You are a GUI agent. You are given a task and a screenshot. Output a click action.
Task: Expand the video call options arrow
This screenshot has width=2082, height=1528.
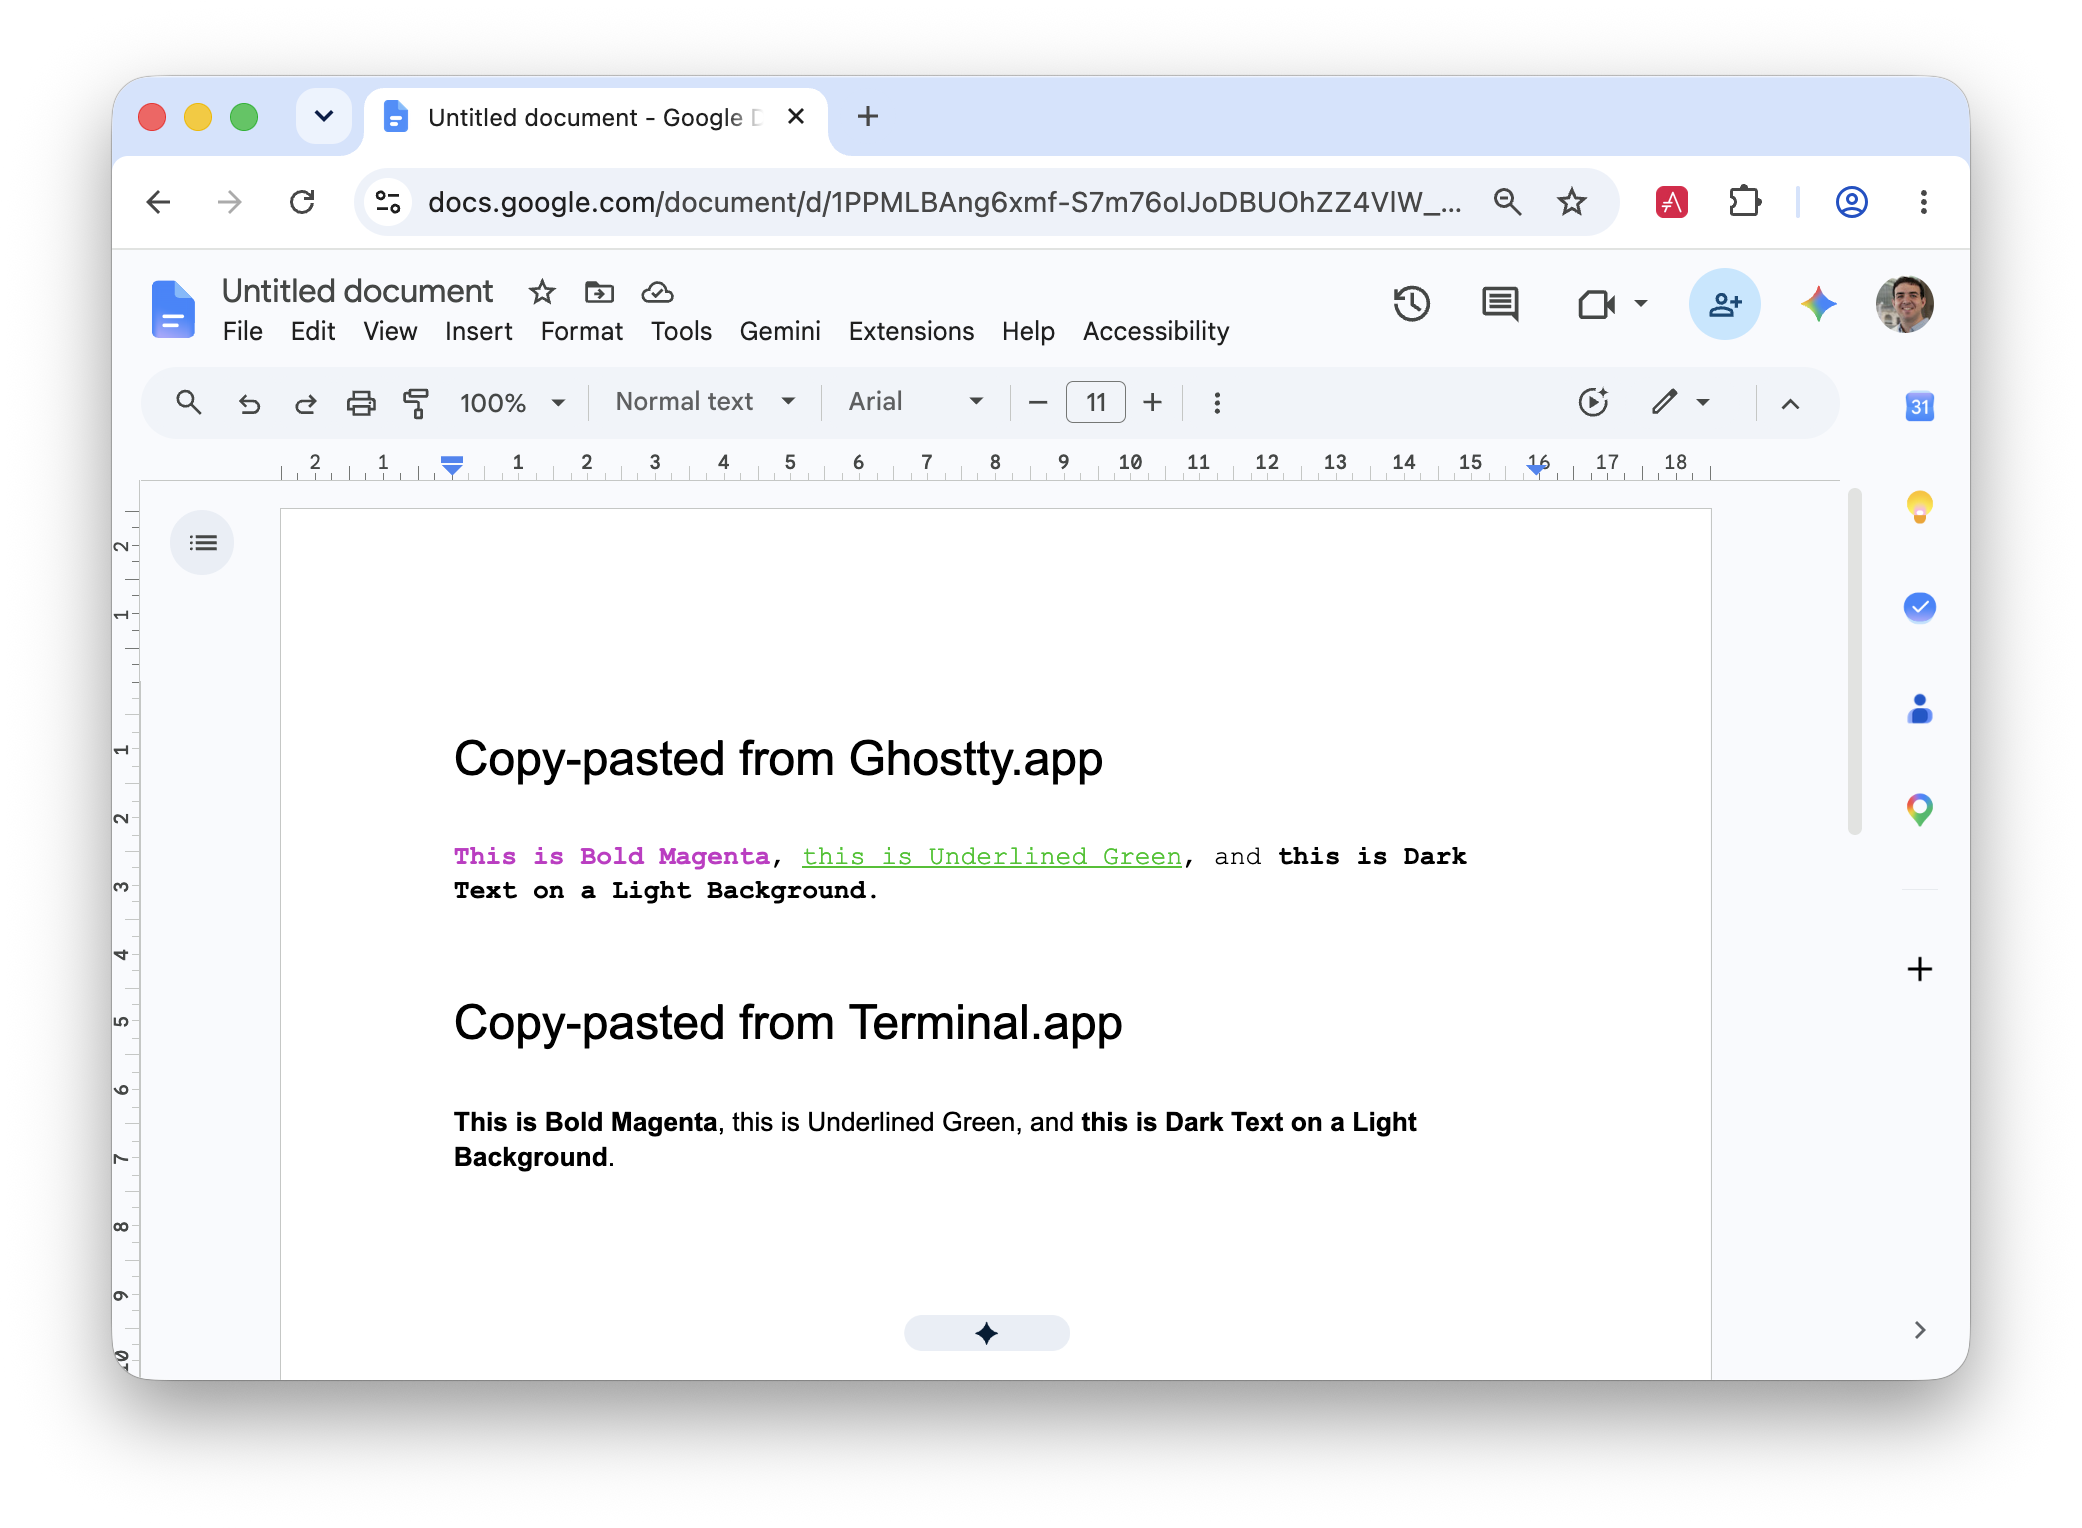click(1640, 303)
